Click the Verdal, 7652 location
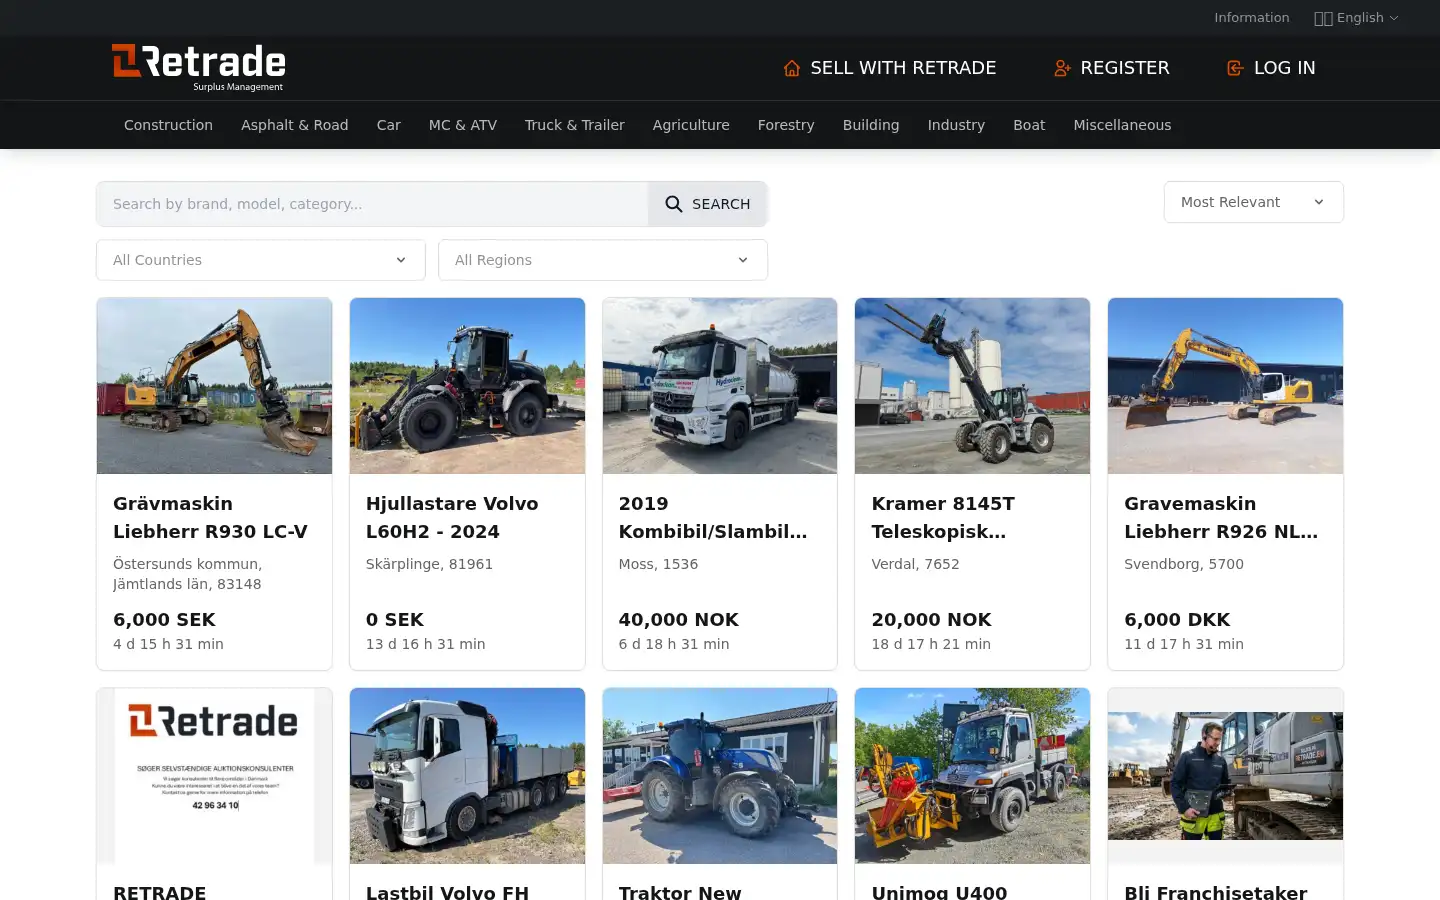This screenshot has height=900, width=1440. 916,564
